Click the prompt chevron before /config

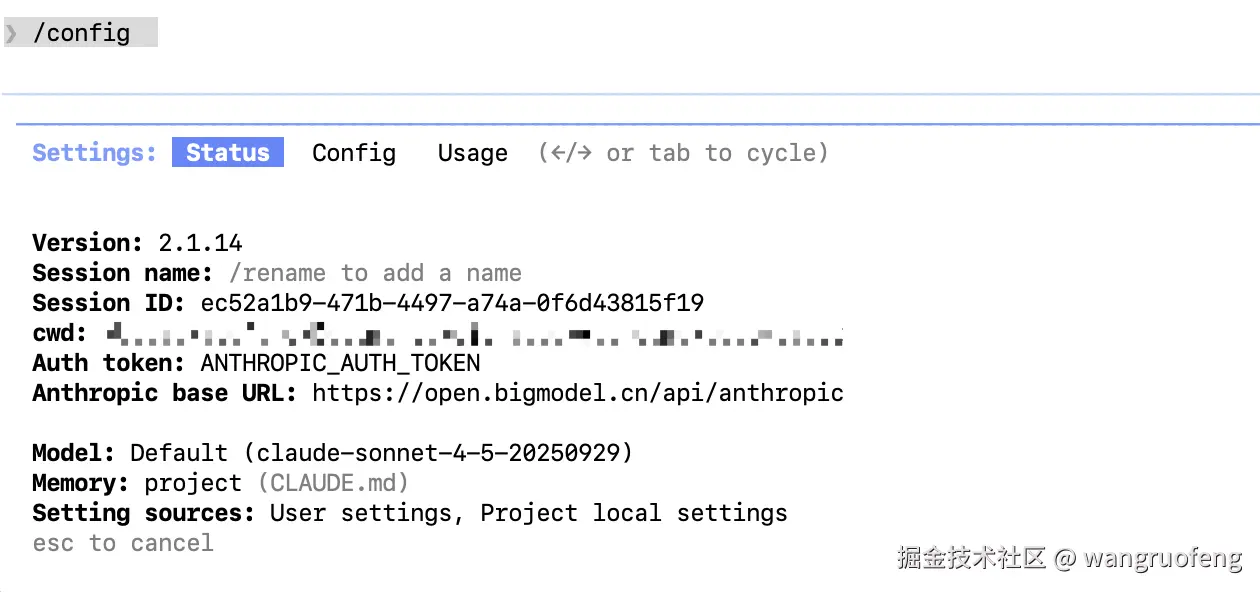pos(11,33)
